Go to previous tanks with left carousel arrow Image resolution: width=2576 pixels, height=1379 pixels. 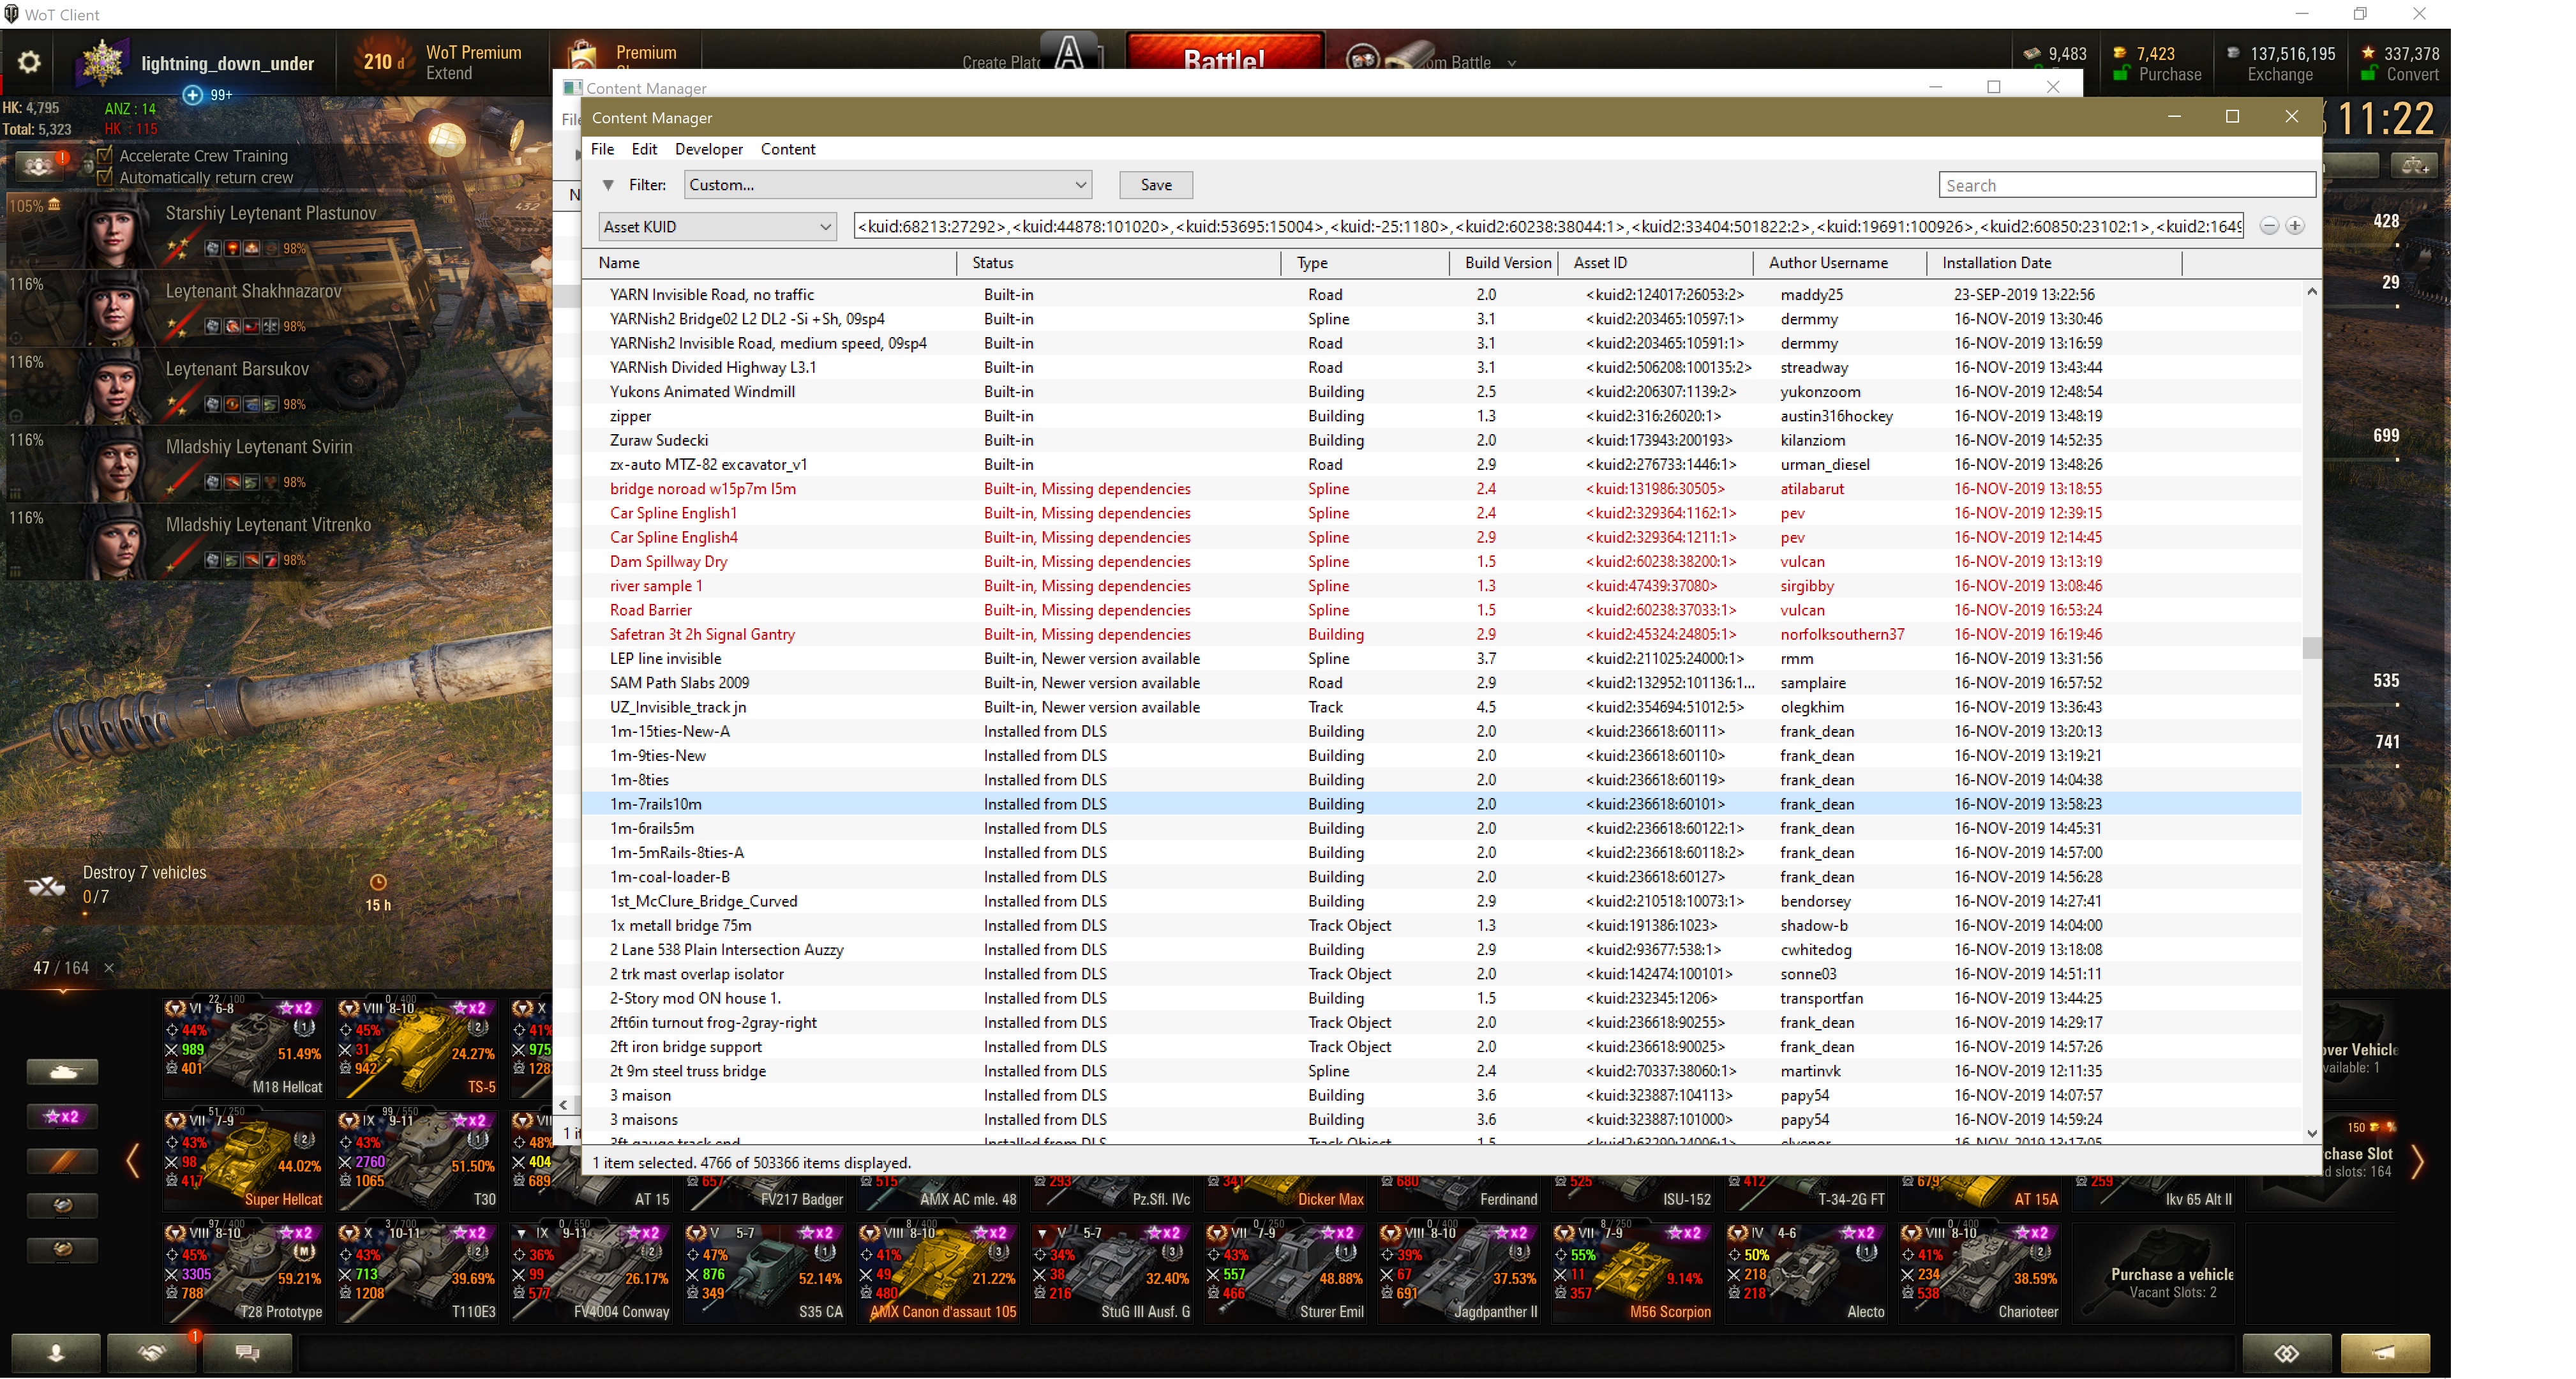click(133, 1161)
